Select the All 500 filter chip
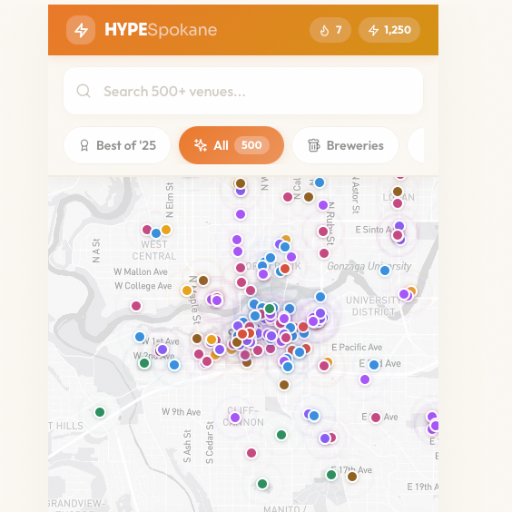The image size is (512, 512). pos(231,145)
